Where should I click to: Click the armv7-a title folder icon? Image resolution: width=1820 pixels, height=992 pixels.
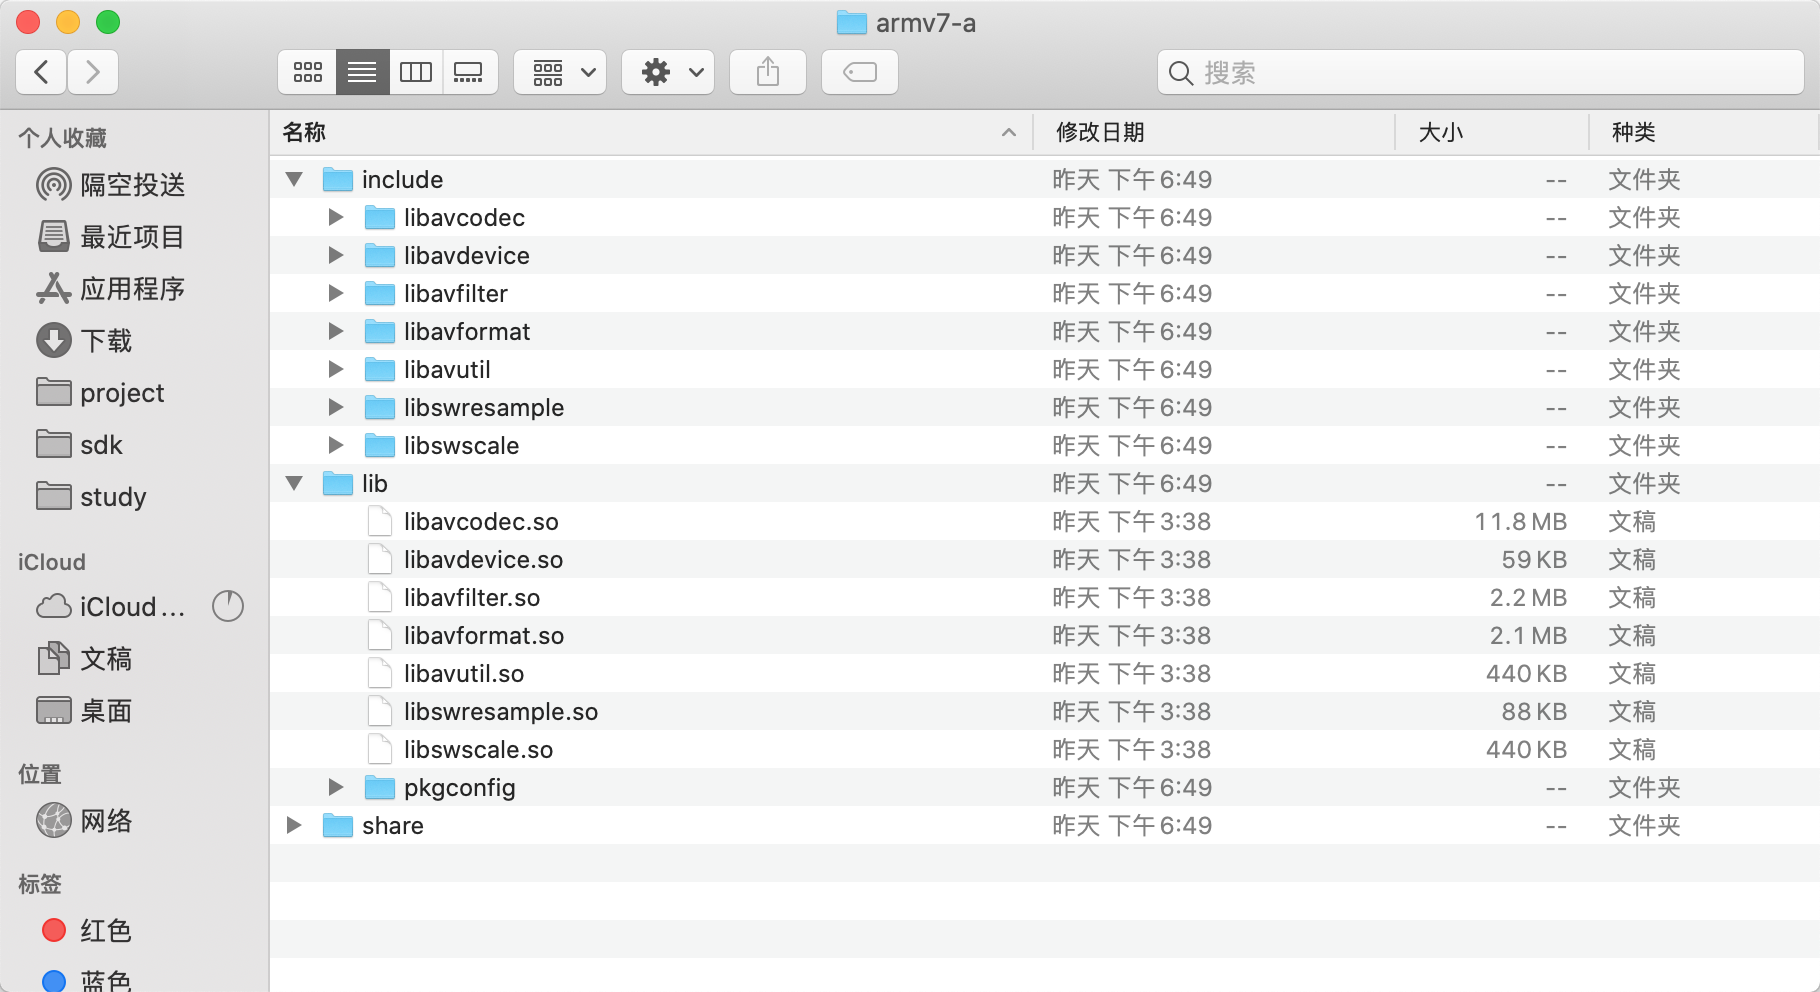(x=852, y=22)
